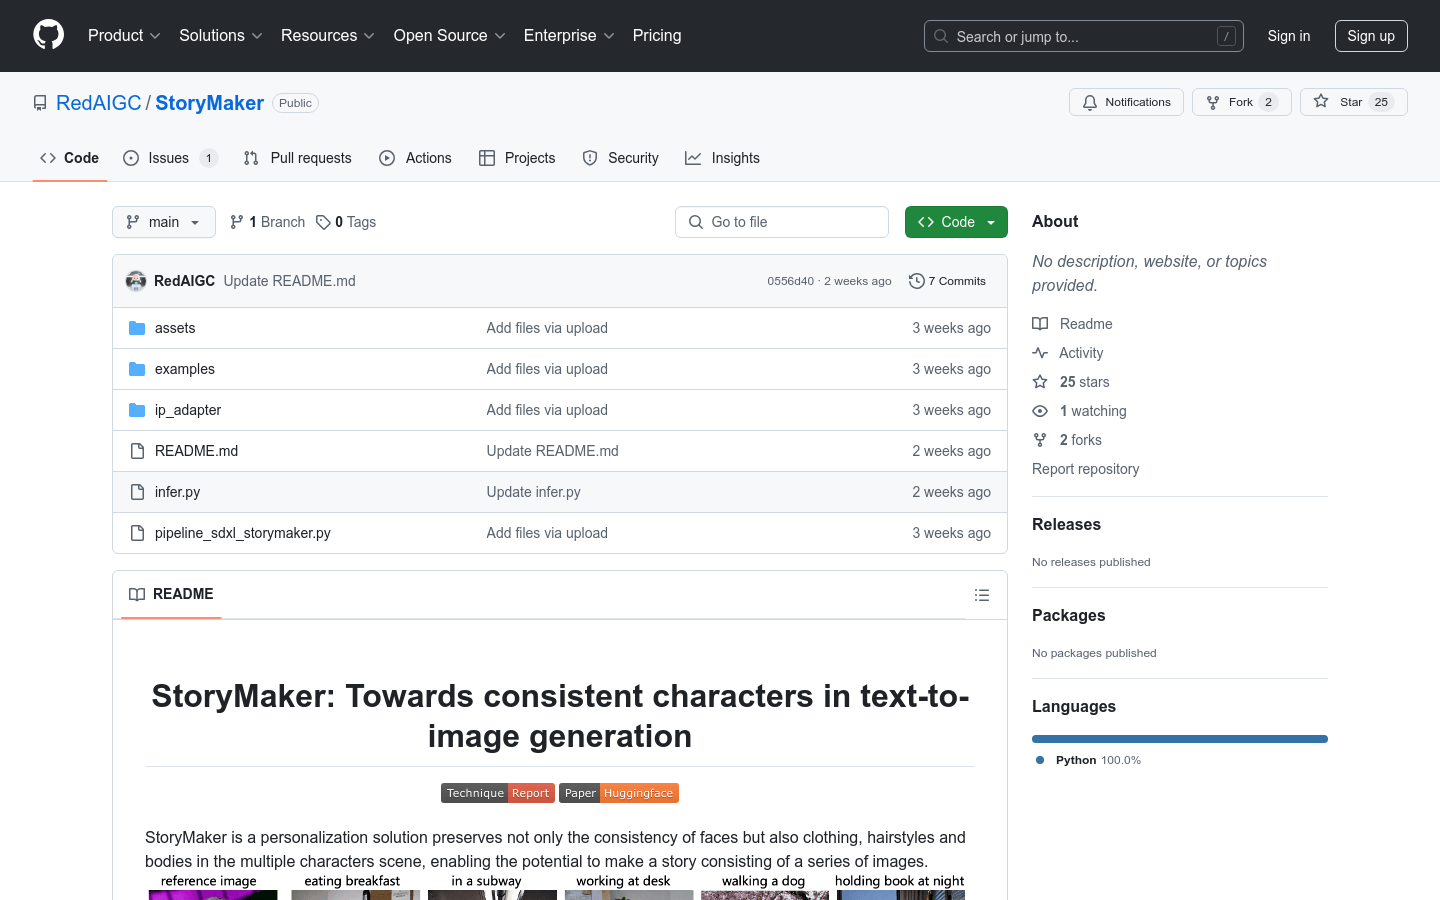Switch to the Actions tab

pyautogui.click(x=416, y=158)
